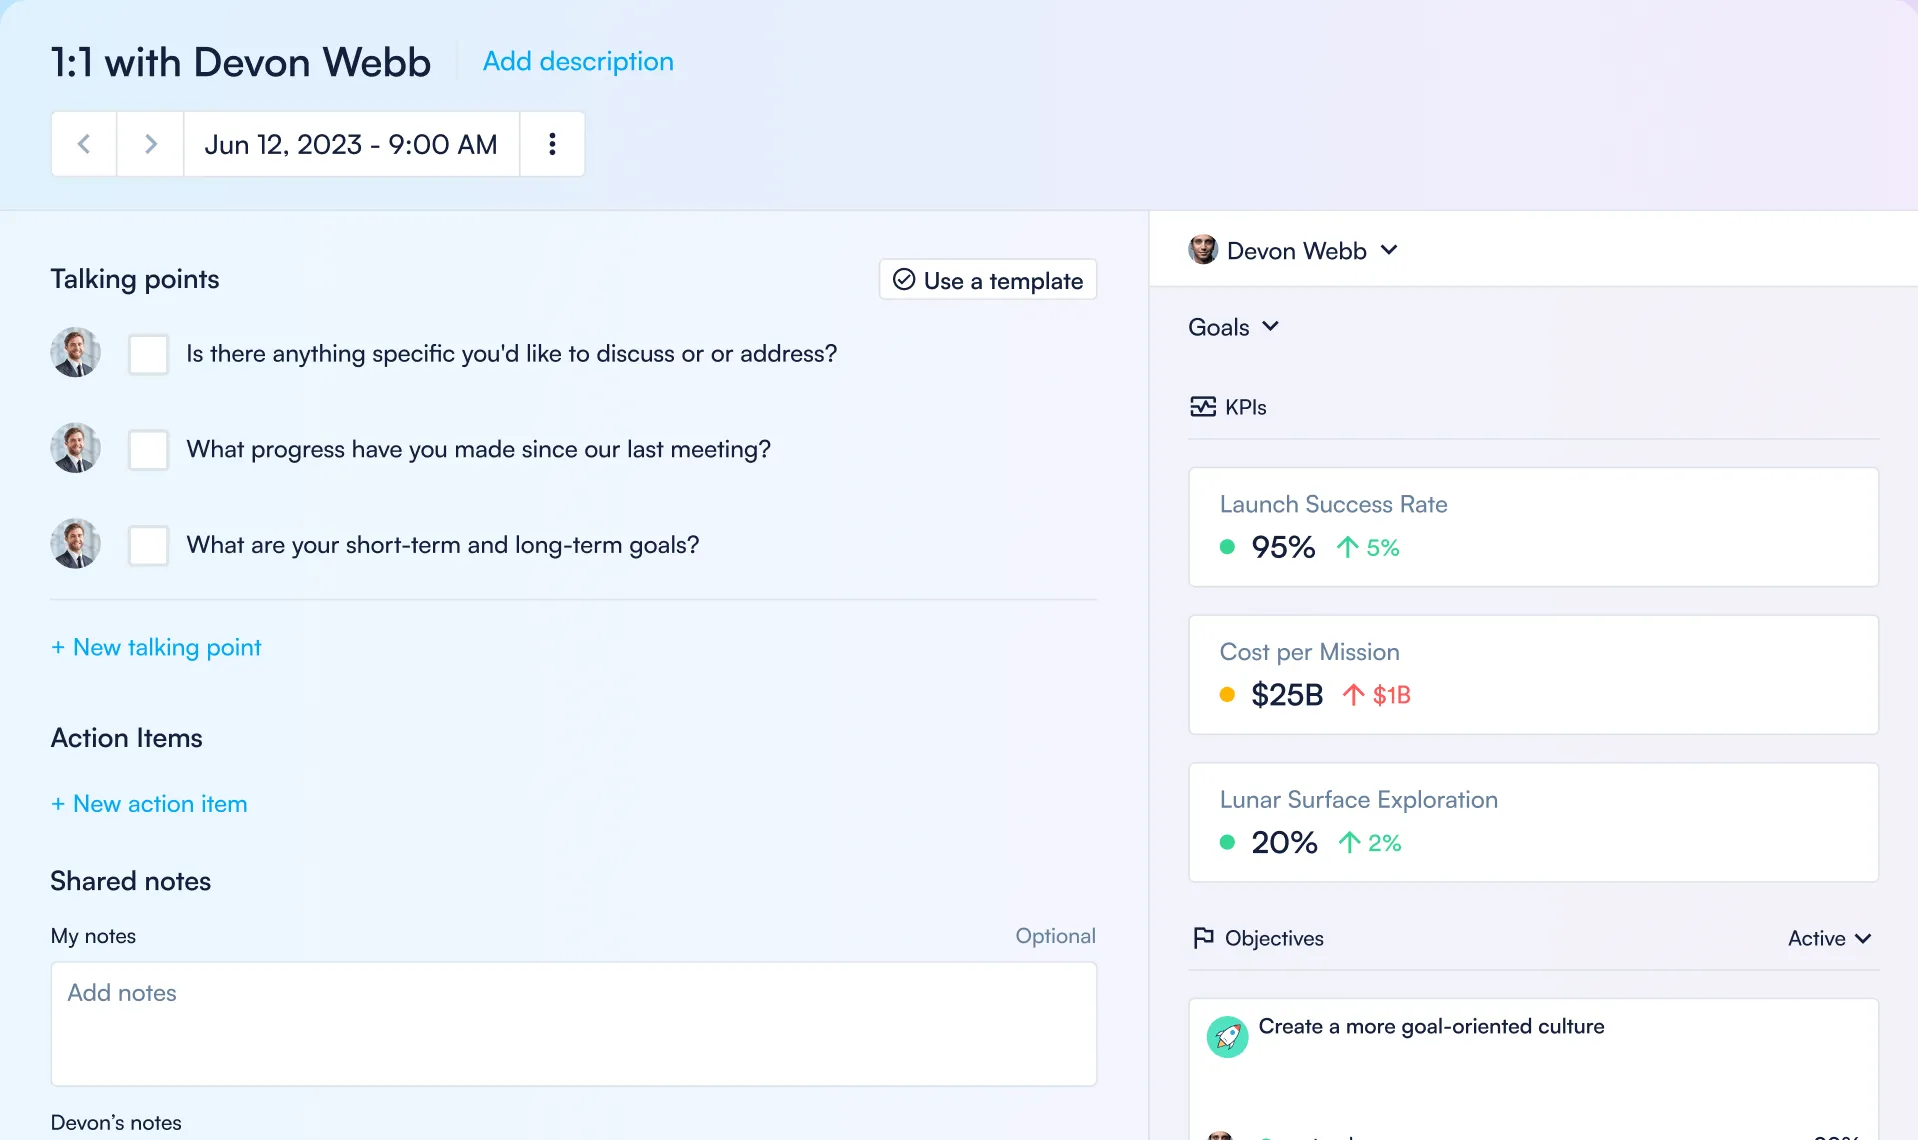Complete the short-term and long-term goals item
Image resolution: width=1918 pixels, height=1140 pixels.
pyautogui.click(x=148, y=545)
